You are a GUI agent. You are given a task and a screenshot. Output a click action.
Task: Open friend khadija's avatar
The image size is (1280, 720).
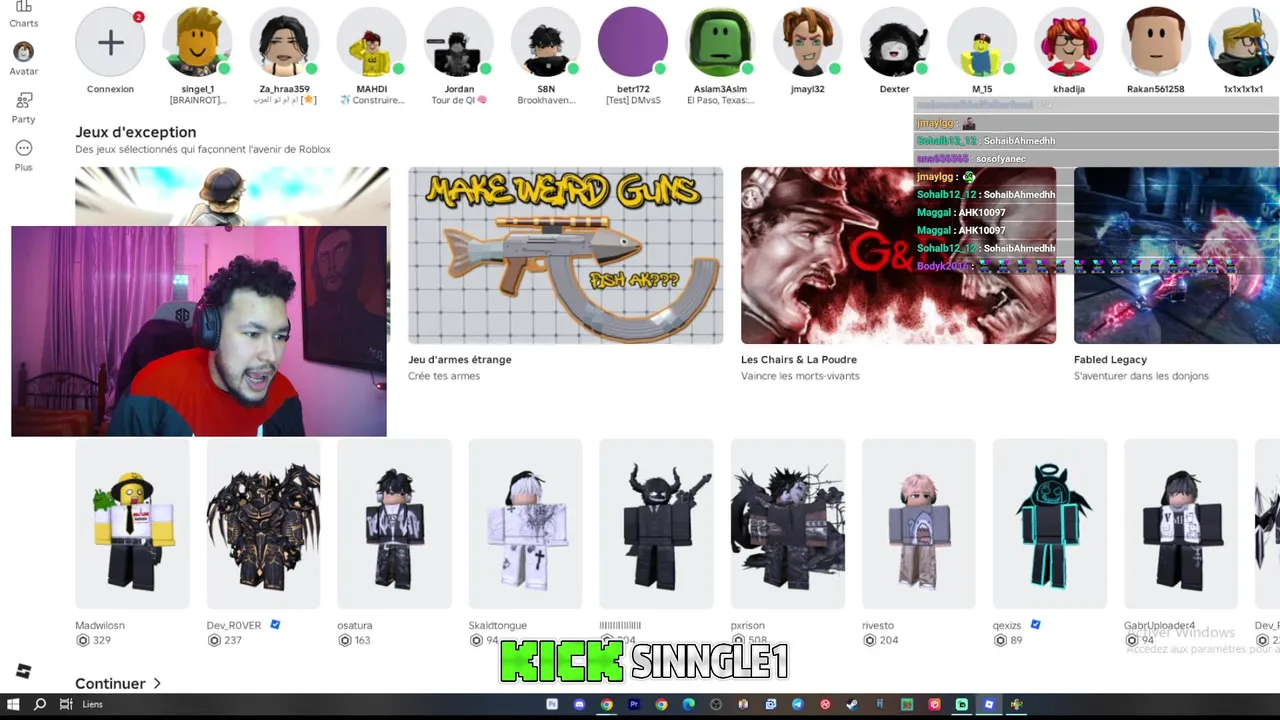coord(1069,42)
